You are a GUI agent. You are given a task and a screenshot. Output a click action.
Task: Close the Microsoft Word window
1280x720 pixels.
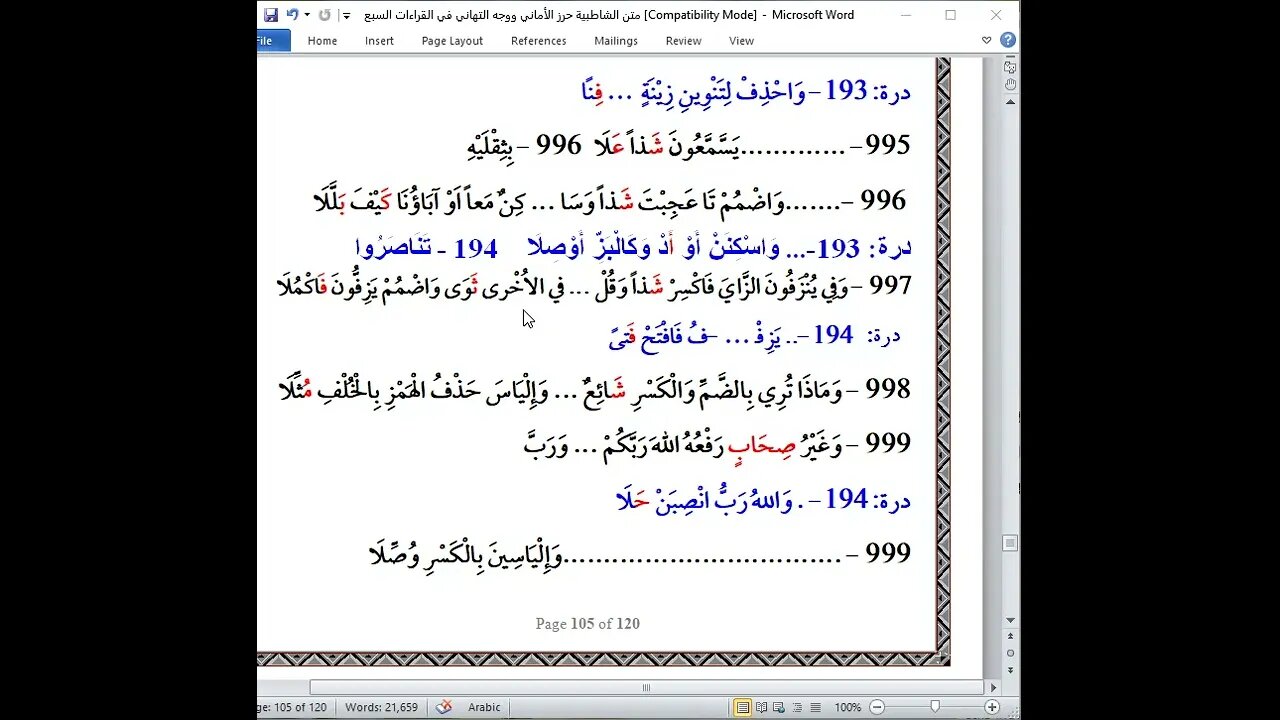(x=996, y=15)
